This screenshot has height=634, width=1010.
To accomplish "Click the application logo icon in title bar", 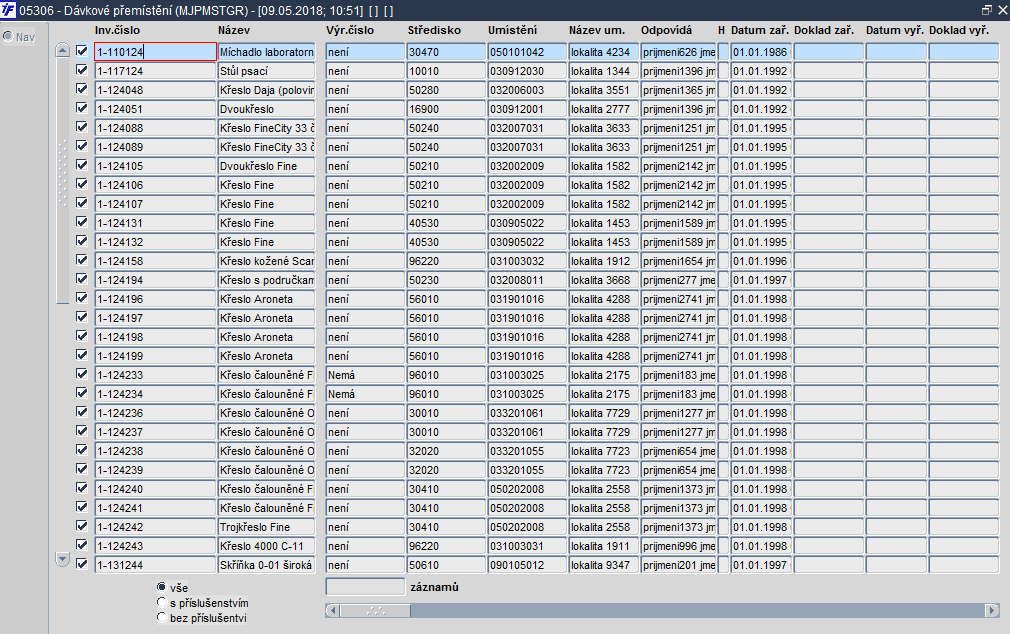I will pyautogui.click(x=8, y=10).
